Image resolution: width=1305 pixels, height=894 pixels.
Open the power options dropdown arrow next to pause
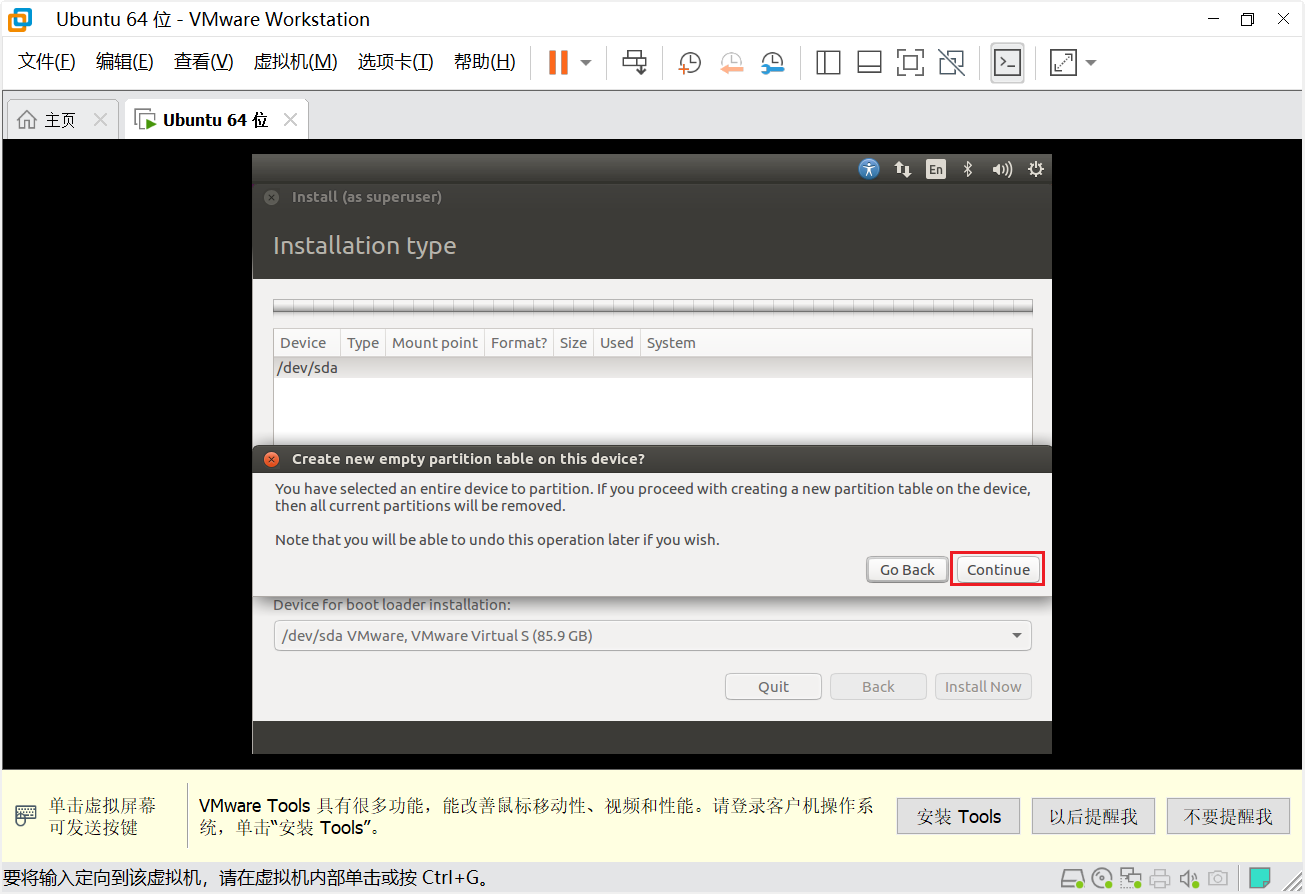(586, 63)
